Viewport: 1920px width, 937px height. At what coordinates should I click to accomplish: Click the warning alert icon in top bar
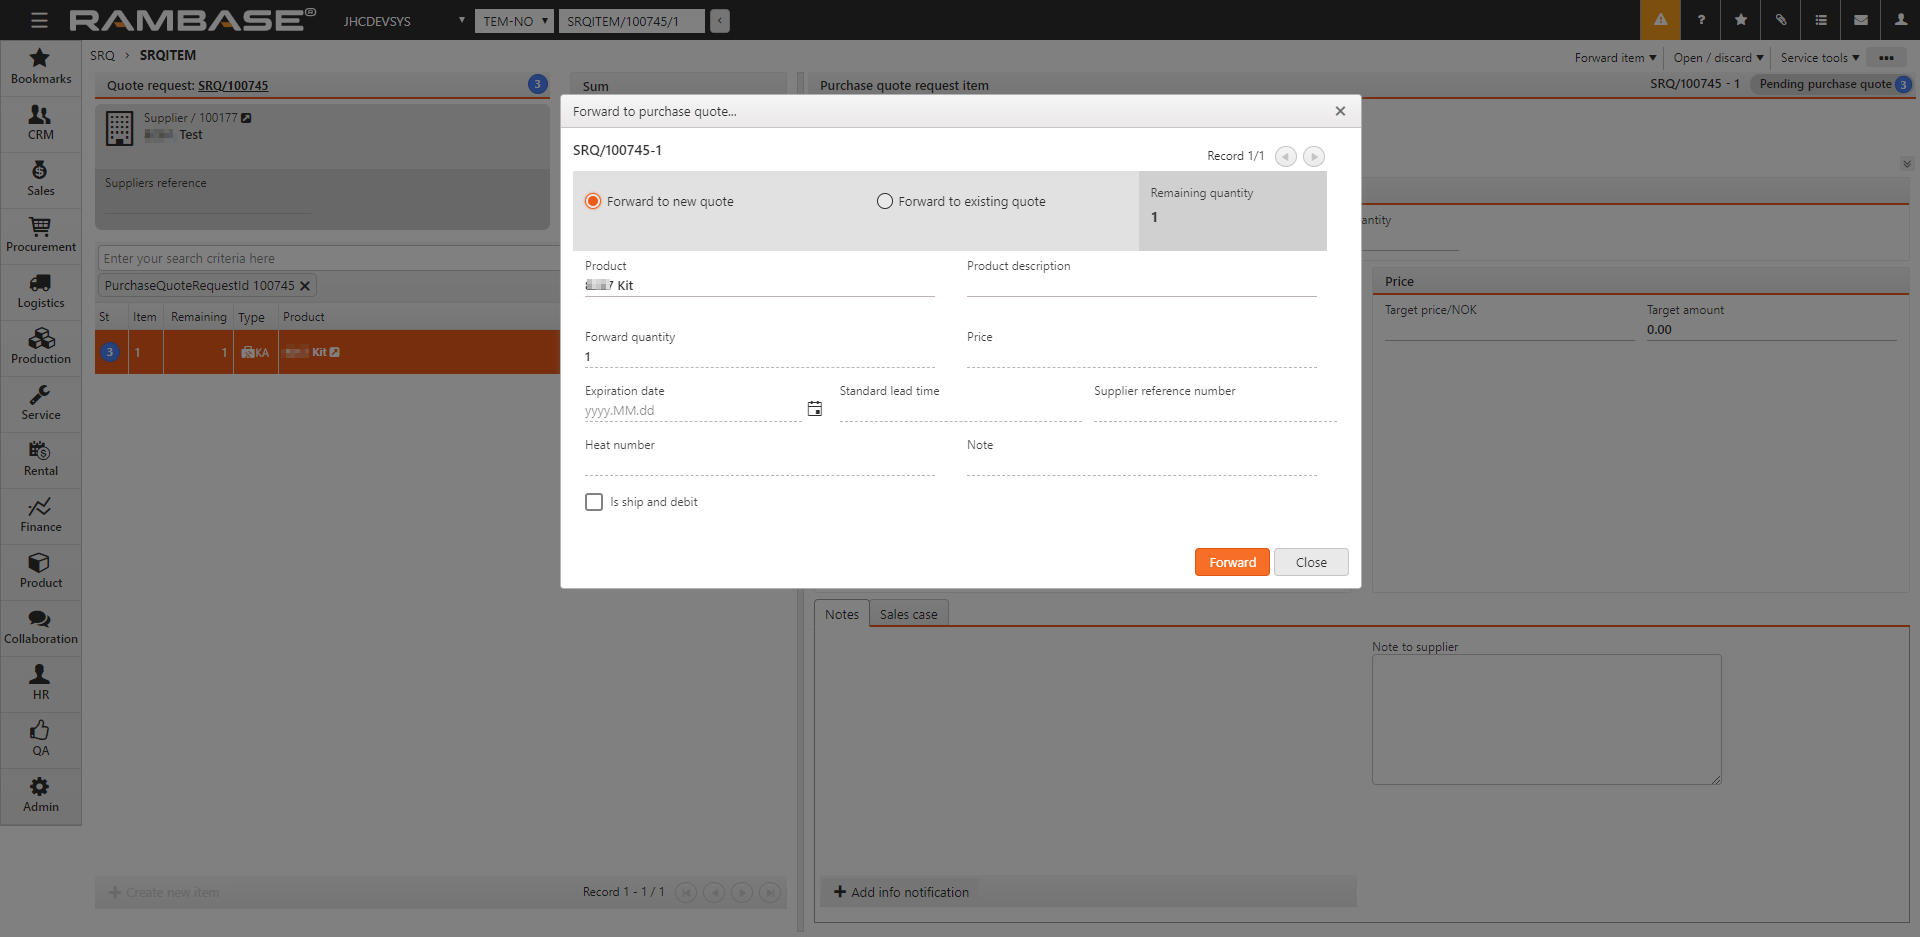(x=1660, y=20)
